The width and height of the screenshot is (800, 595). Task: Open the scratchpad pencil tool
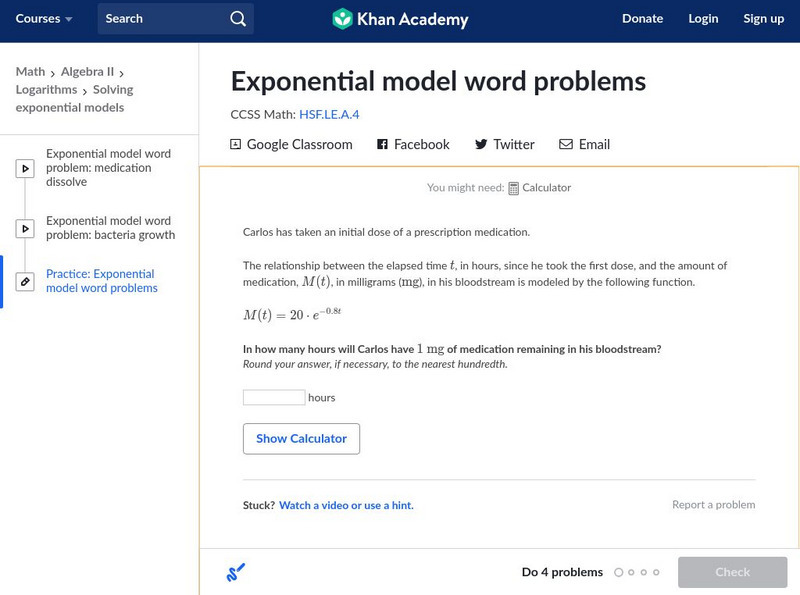pyautogui.click(x=236, y=573)
